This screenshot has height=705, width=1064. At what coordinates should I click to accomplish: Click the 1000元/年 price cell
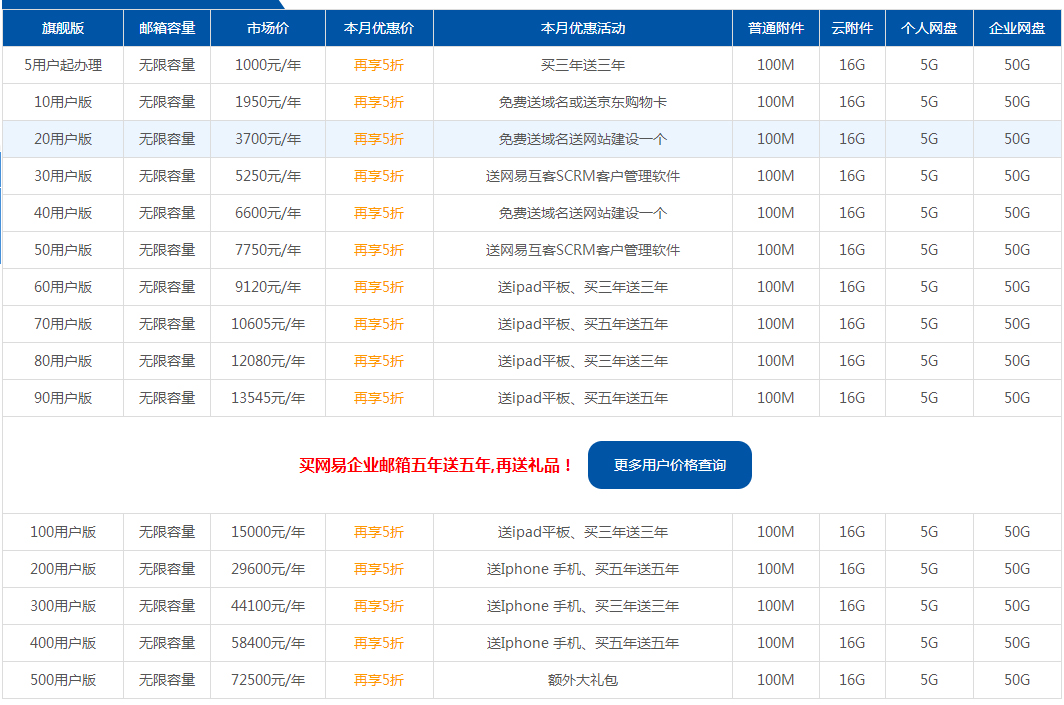pyautogui.click(x=268, y=65)
